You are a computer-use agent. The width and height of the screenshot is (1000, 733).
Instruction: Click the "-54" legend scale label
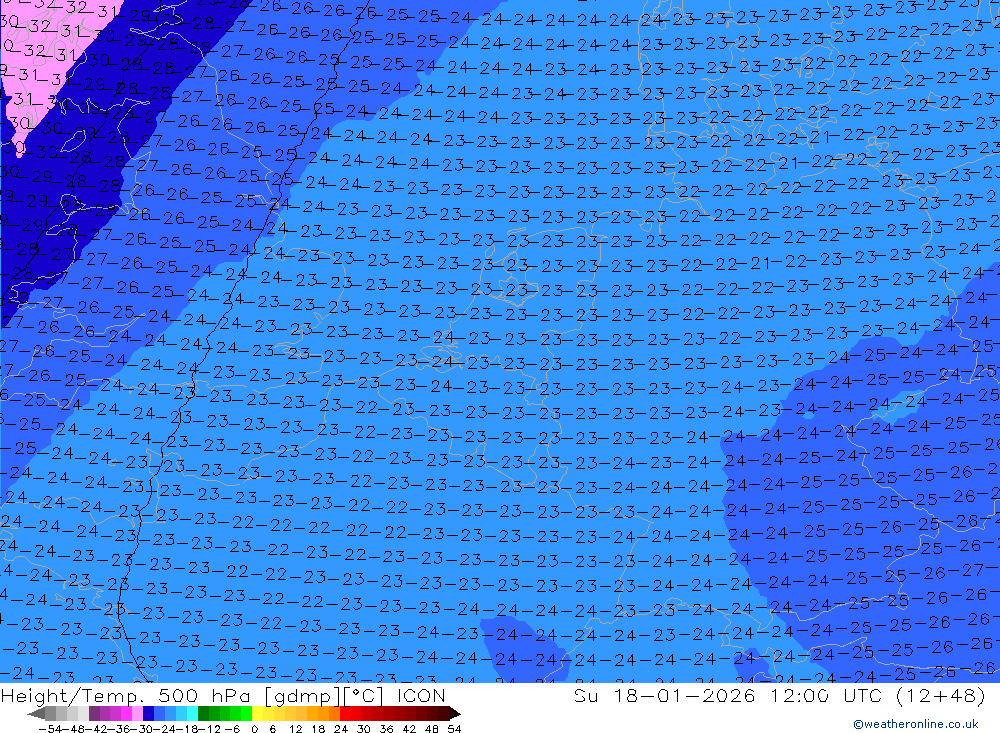click(50, 729)
